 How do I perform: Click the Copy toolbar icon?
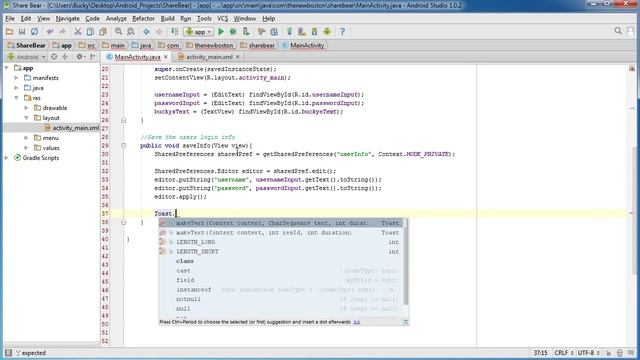coord(90,31)
